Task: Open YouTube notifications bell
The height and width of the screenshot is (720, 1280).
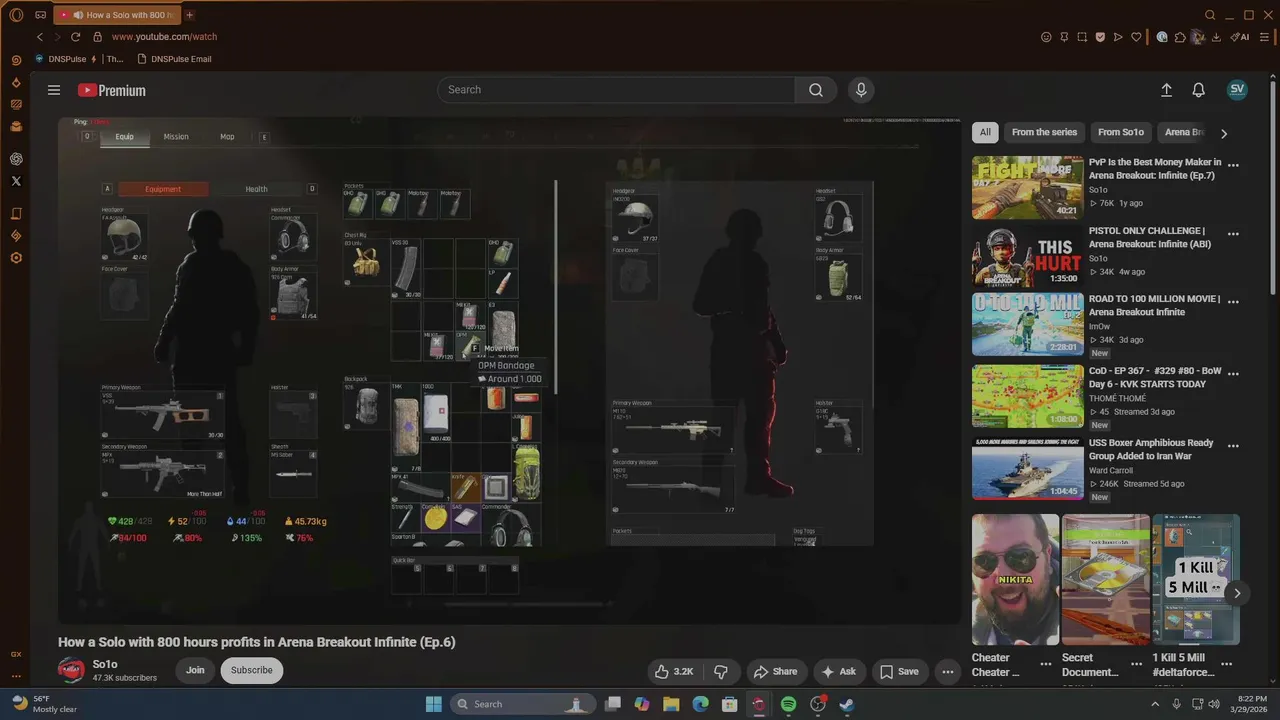Action: click(x=1198, y=90)
